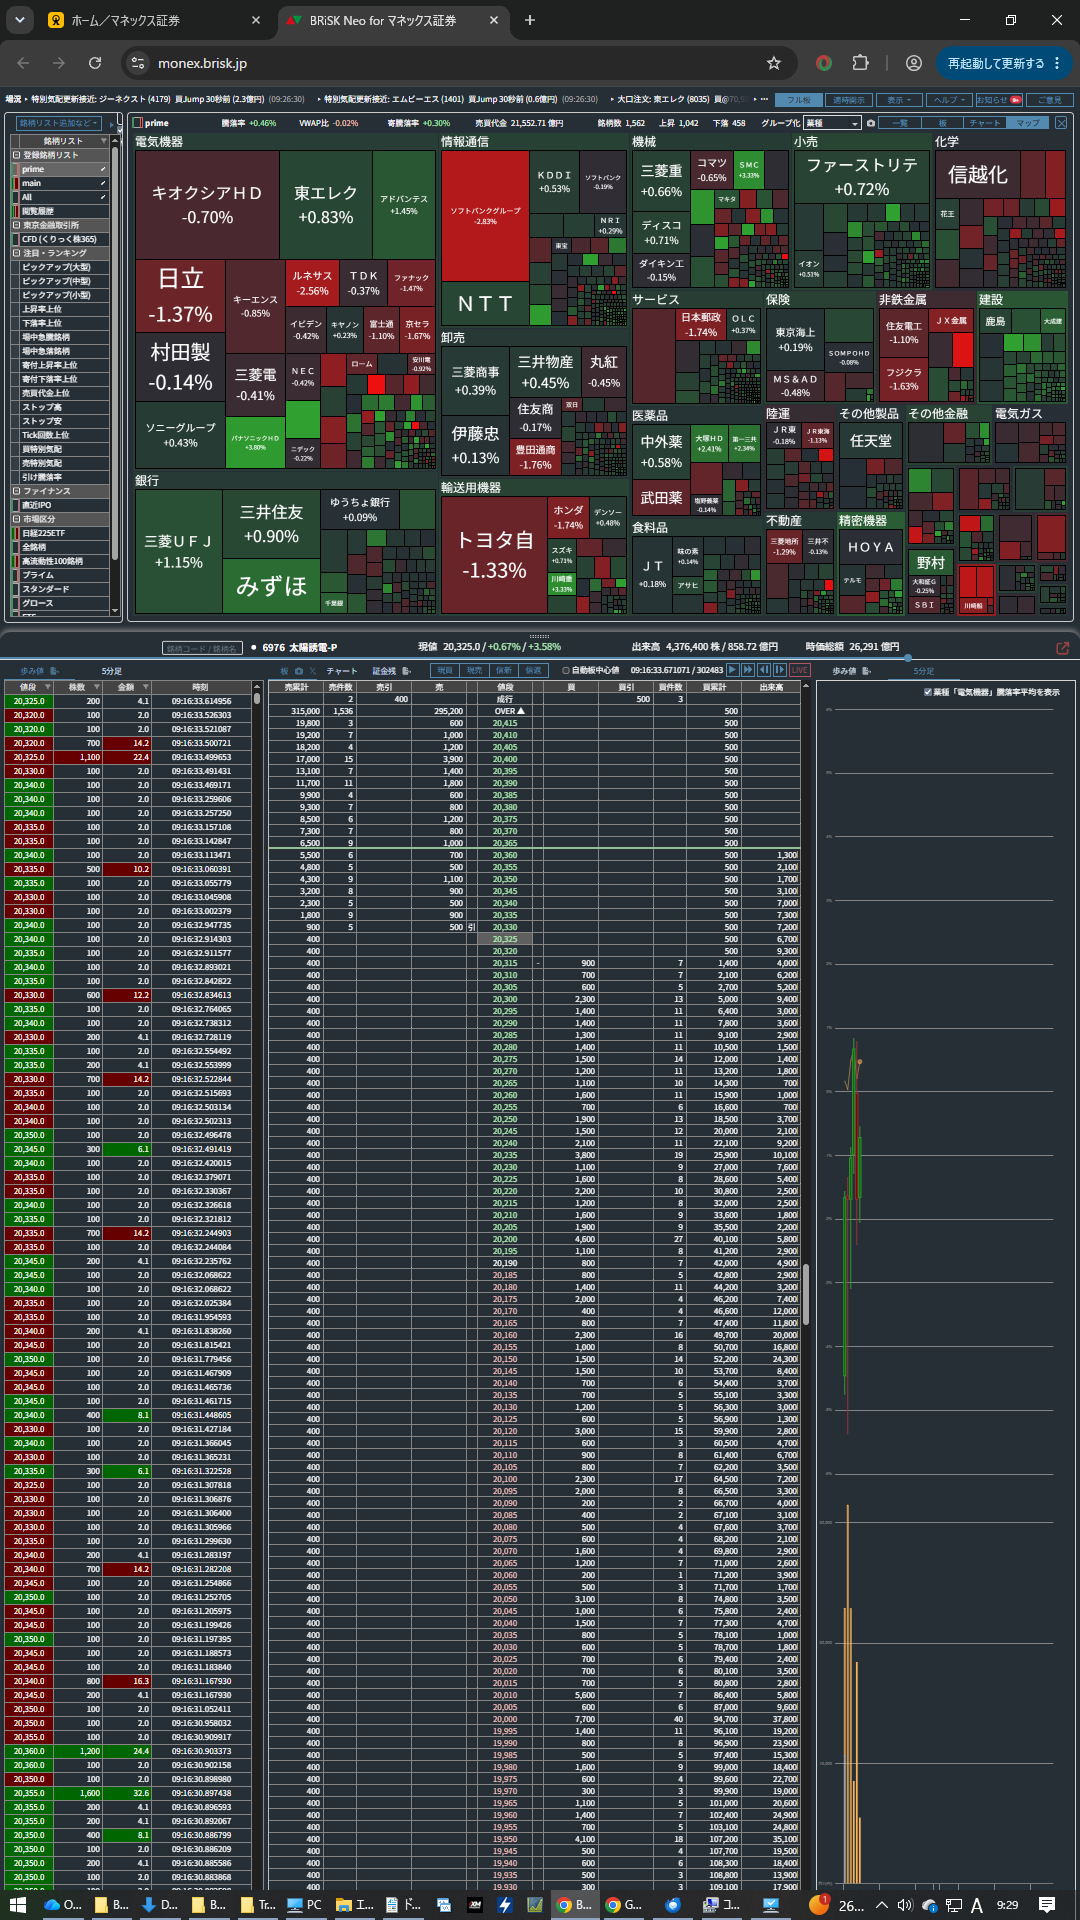This screenshot has width=1080, height=1920.
Task: Click the stock code search input field
Action: coord(202,648)
